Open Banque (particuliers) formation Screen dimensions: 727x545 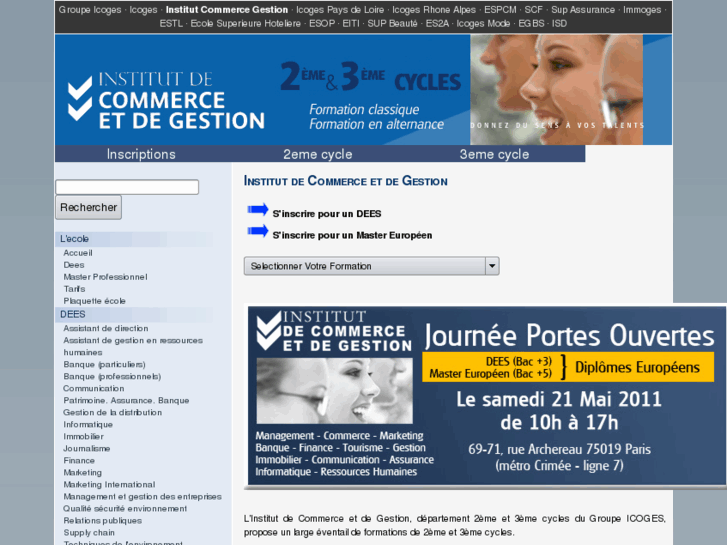click(104, 365)
